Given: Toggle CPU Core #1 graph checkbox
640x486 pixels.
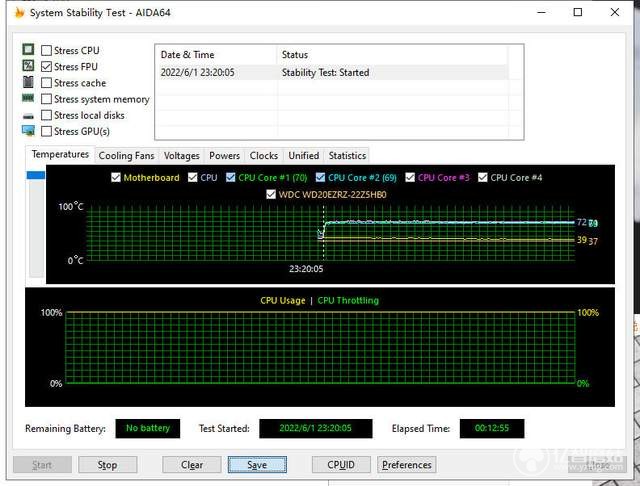Looking at the screenshot, I should 231,178.
